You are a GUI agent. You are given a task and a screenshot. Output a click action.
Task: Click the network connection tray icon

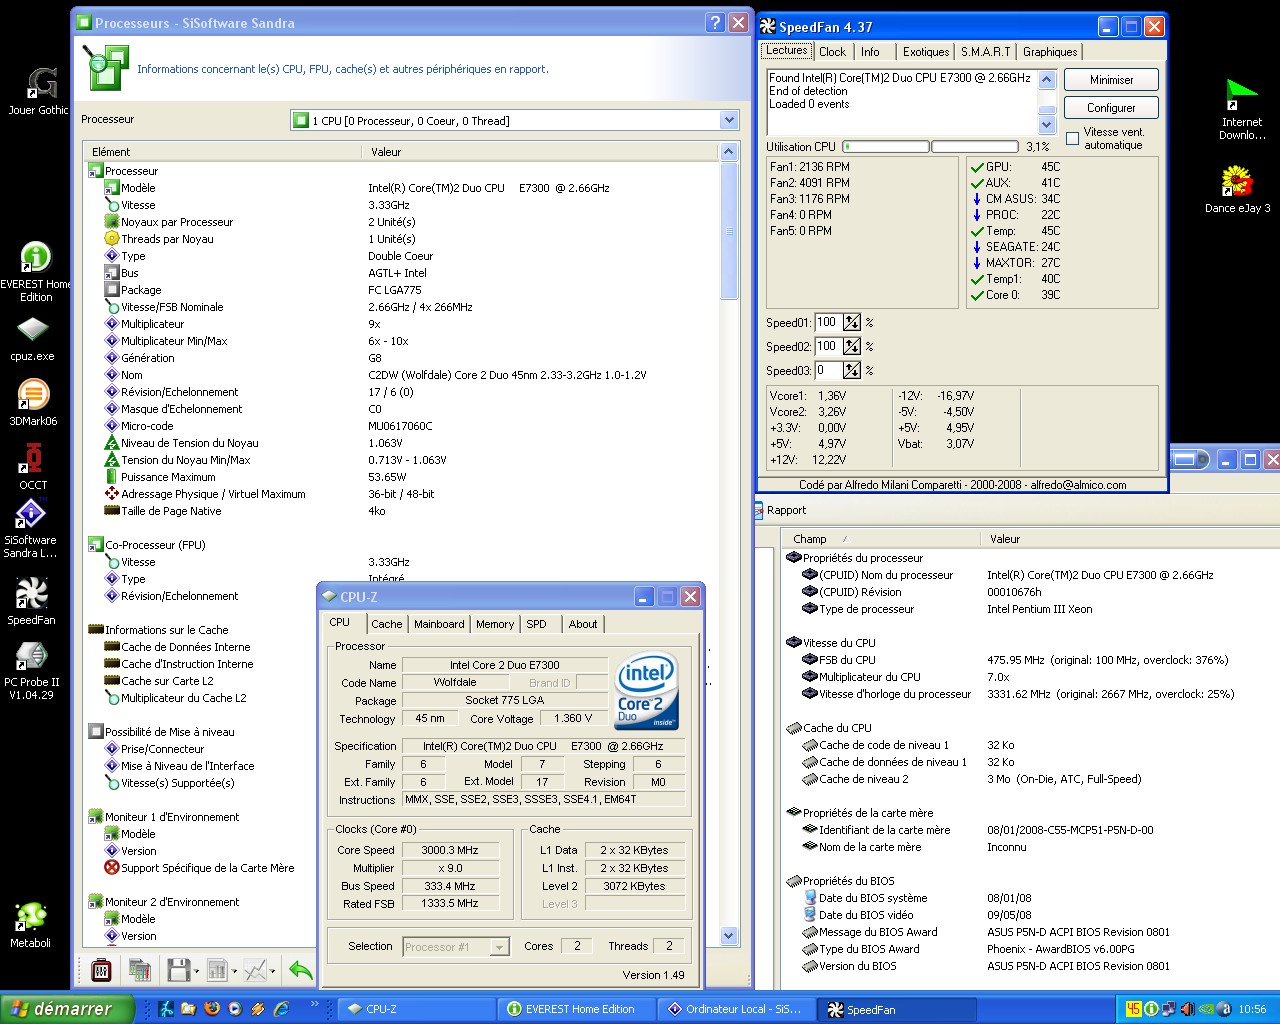tap(1169, 1009)
